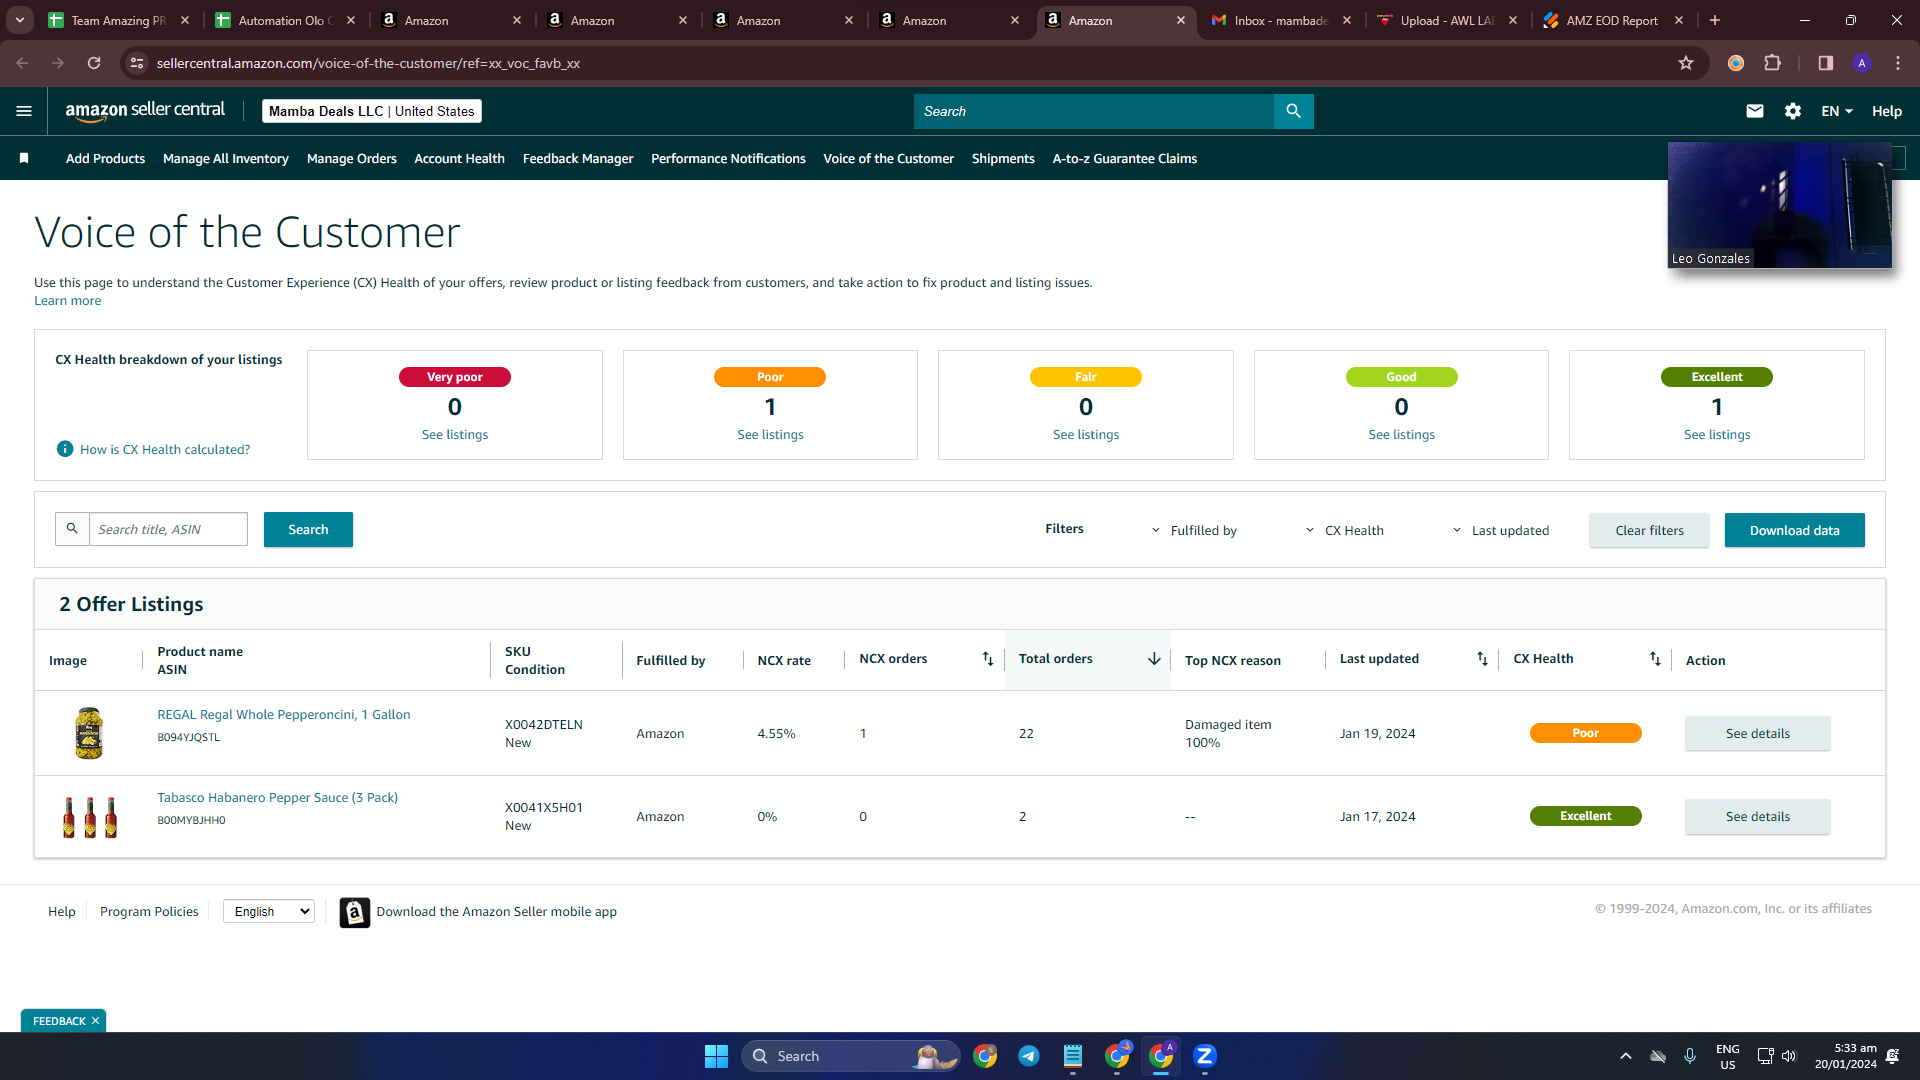The height and width of the screenshot is (1080, 1920).
Task: Open the Windows Start menu
Action: (716, 1056)
